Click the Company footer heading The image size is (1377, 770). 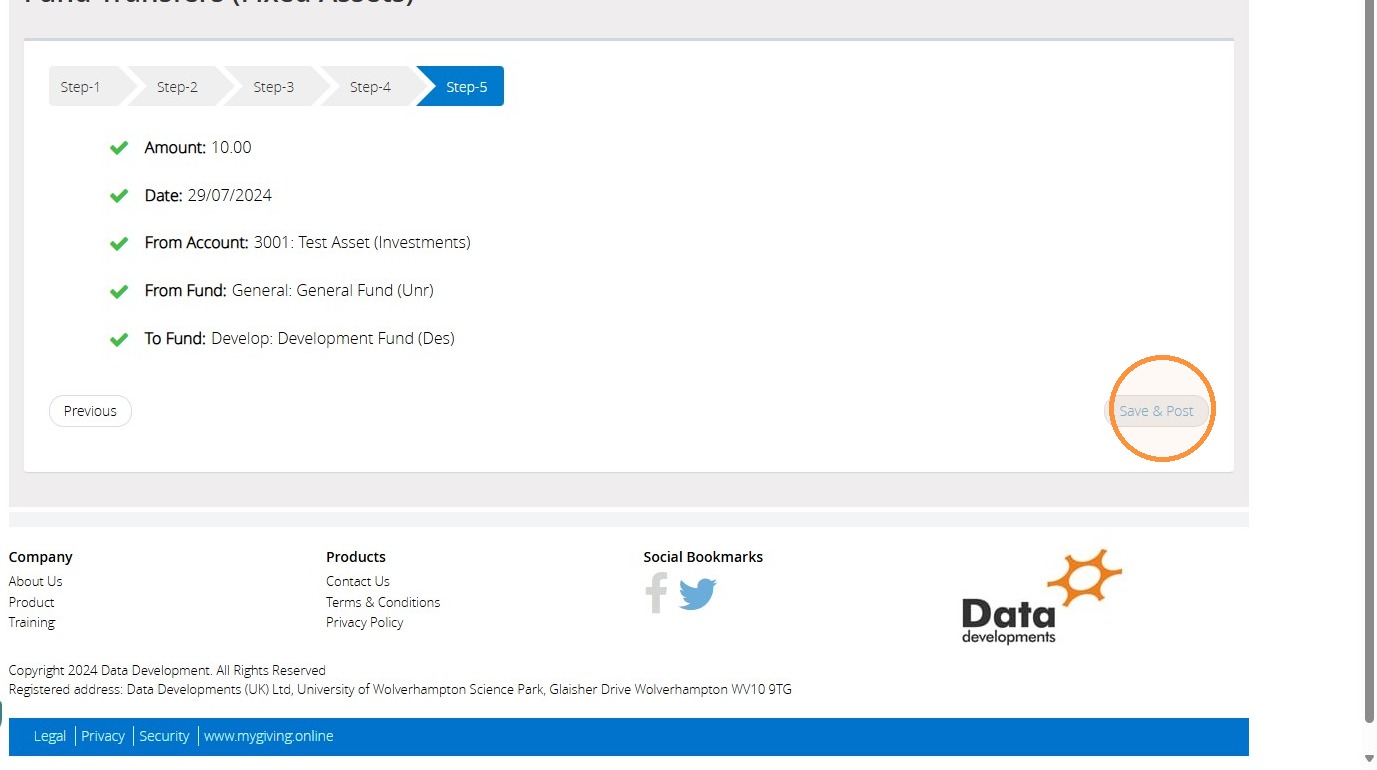(41, 557)
